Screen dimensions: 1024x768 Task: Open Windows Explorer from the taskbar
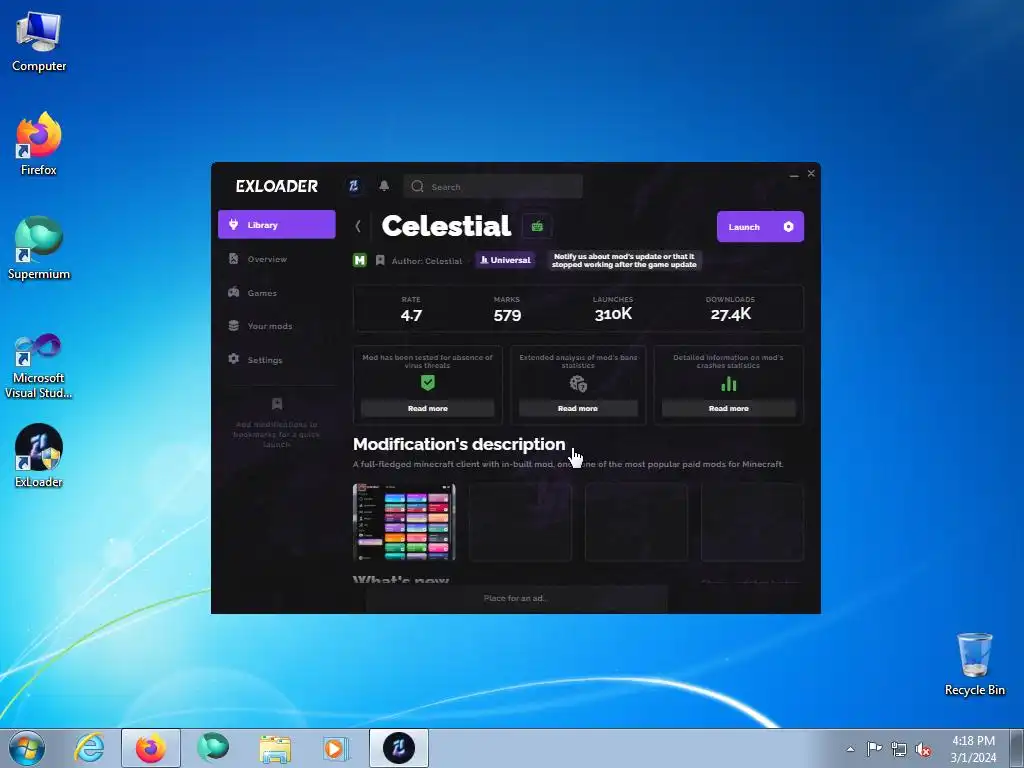[x=275, y=748]
